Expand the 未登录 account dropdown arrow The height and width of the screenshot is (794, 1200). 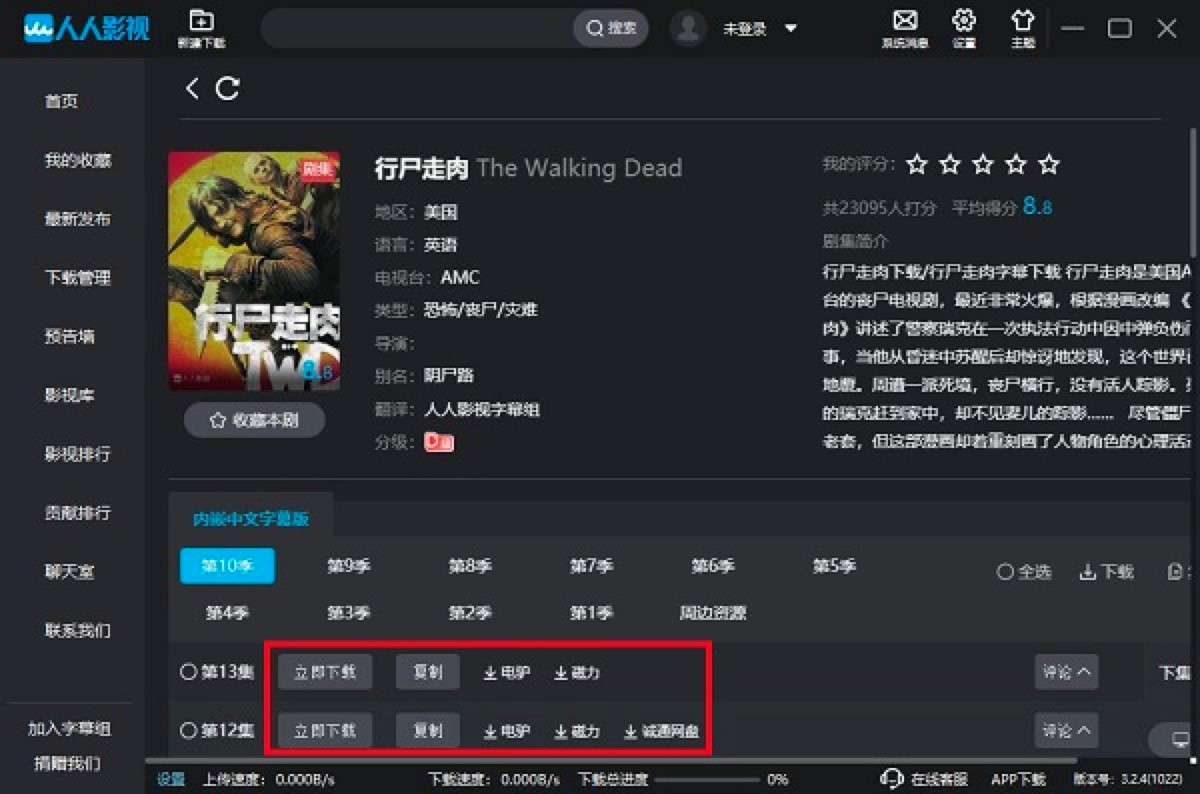[x=791, y=29]
